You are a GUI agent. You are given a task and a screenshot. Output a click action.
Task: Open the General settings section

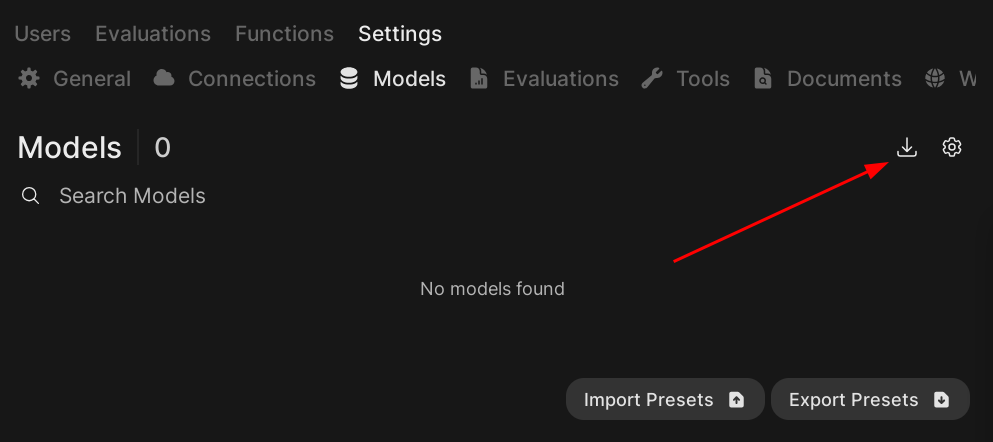91,78
